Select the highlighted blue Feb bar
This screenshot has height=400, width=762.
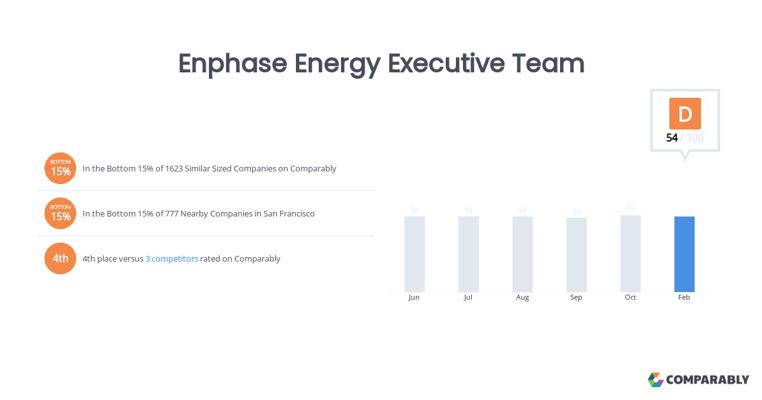pyautogui.click(x=684, y=254)
